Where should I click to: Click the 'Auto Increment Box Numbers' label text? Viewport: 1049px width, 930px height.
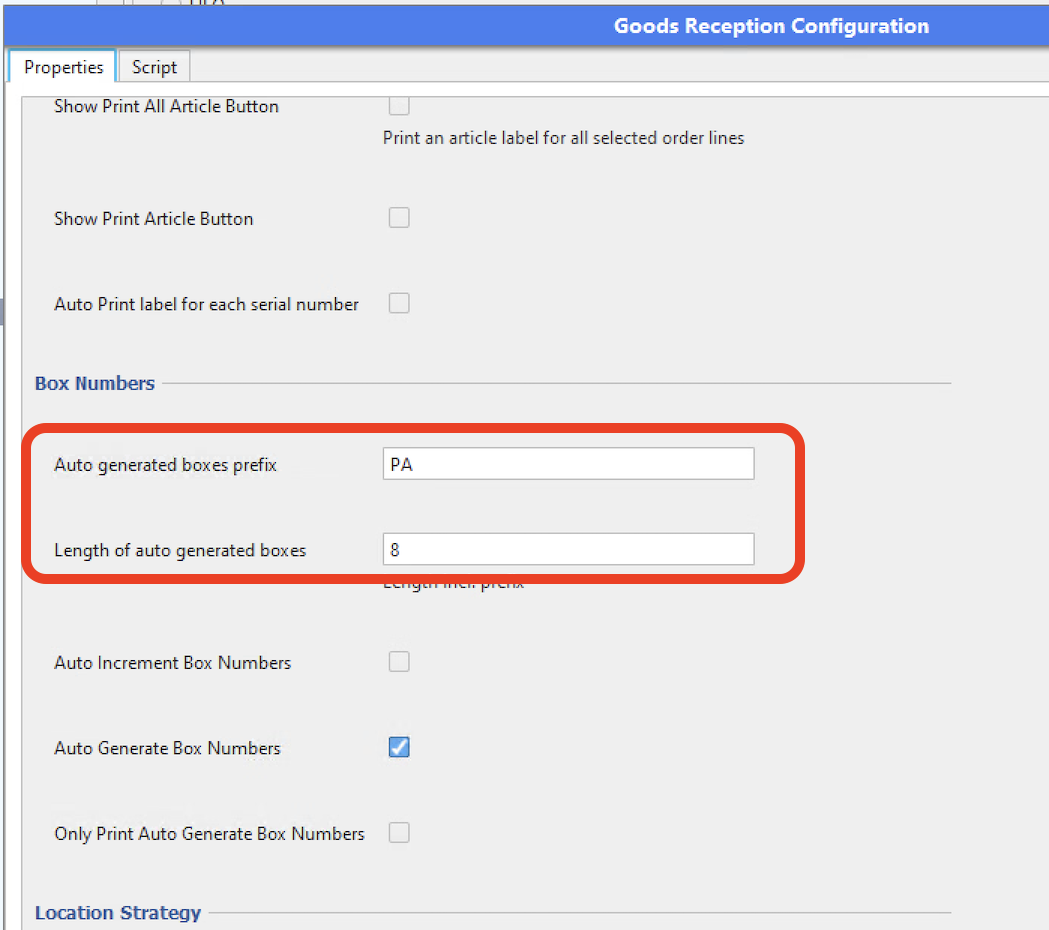click(172, 663)
